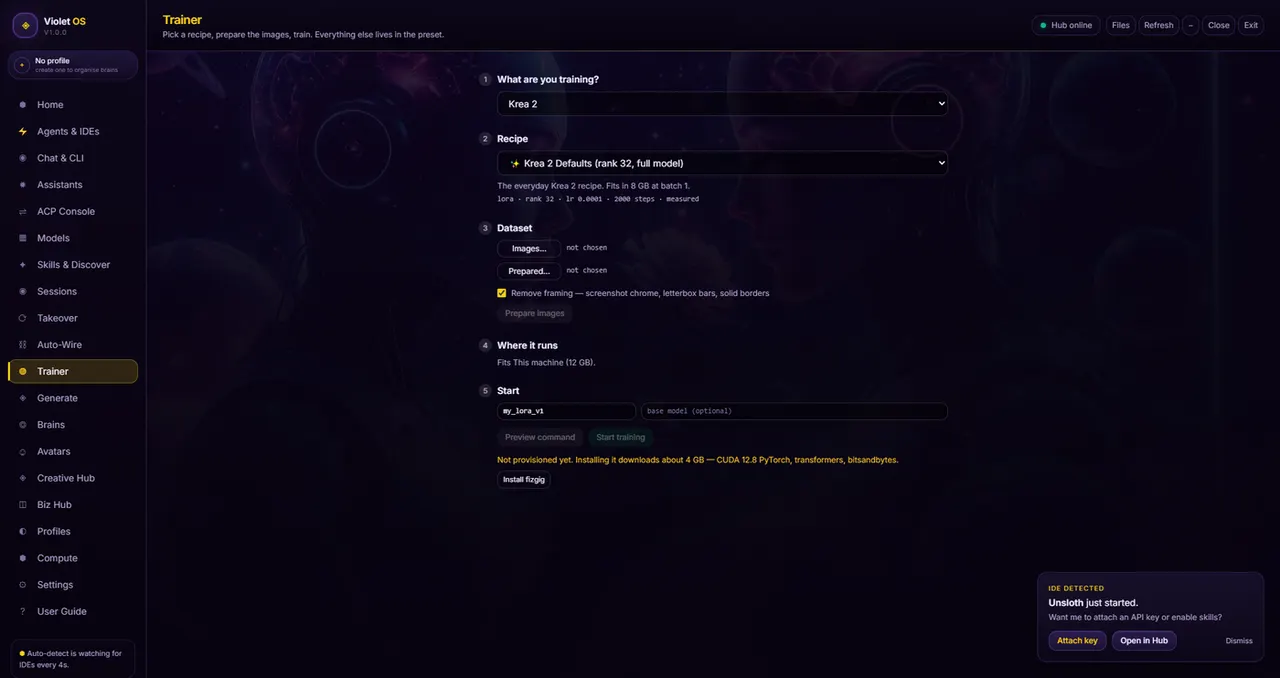Click the Install fizgig button
The image size is (1280, 678).
point(524,480)
